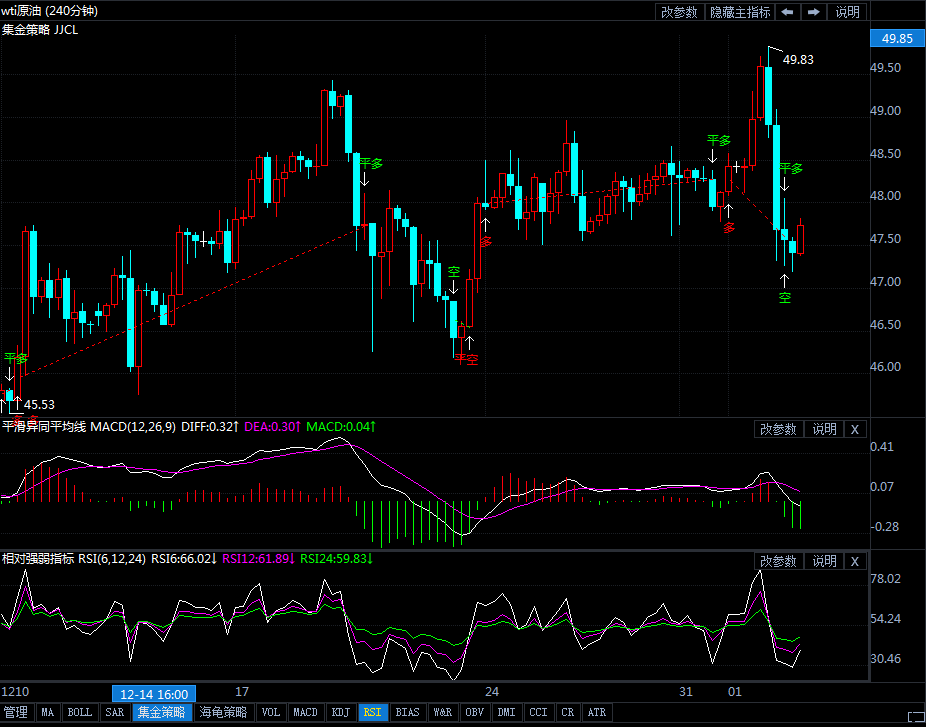
Task: Click the right arrow navigation button
Action: click(814, 12)
